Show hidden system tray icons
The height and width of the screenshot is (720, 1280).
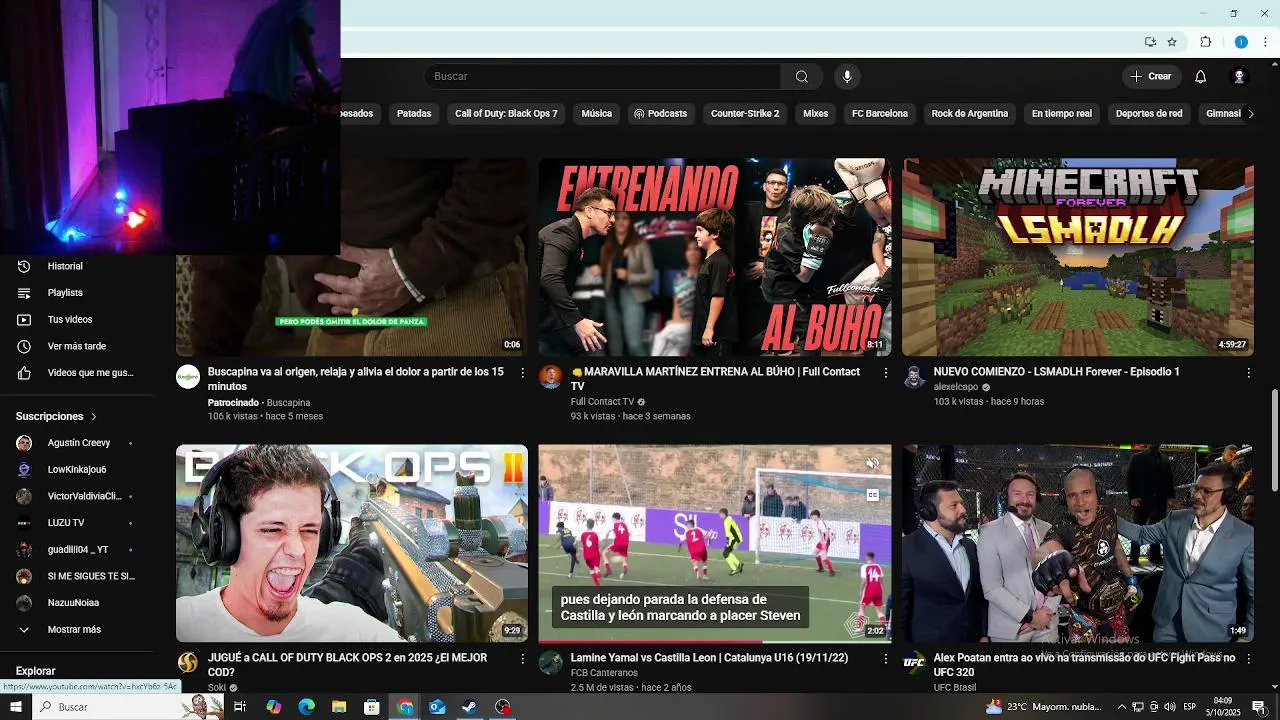(x=1121, y=707)
